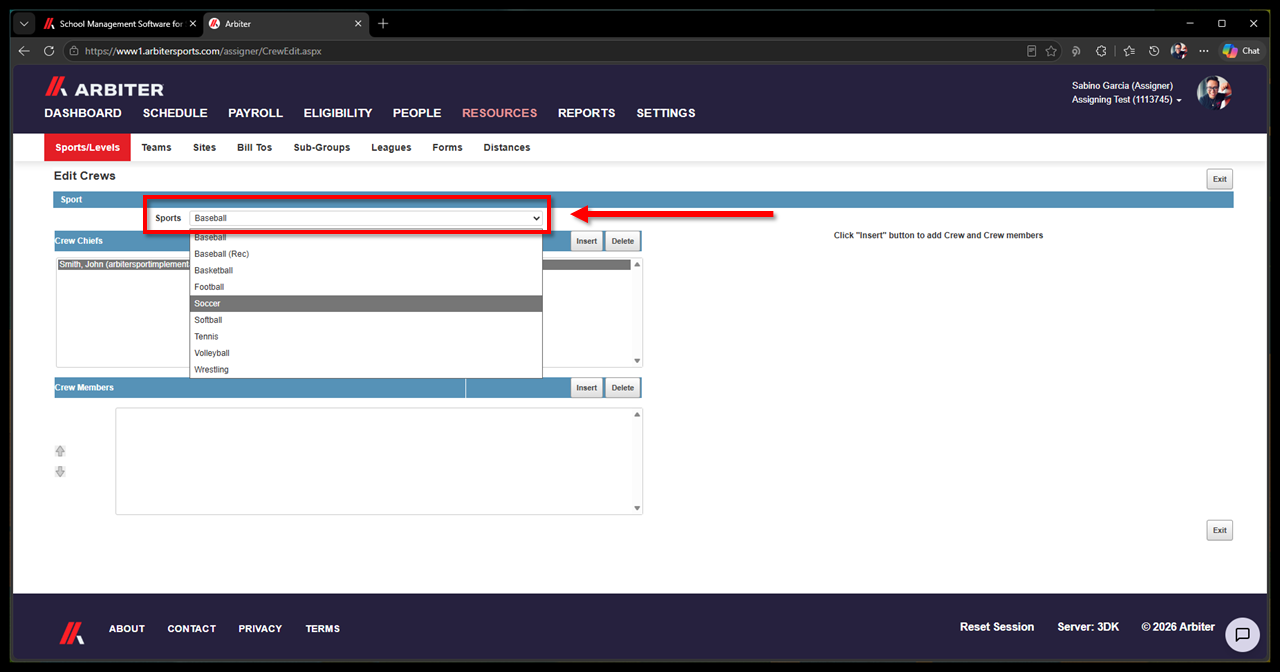Click Insert in Crew Members header
The image size is (1280, 672).
[x=587, y=388]
